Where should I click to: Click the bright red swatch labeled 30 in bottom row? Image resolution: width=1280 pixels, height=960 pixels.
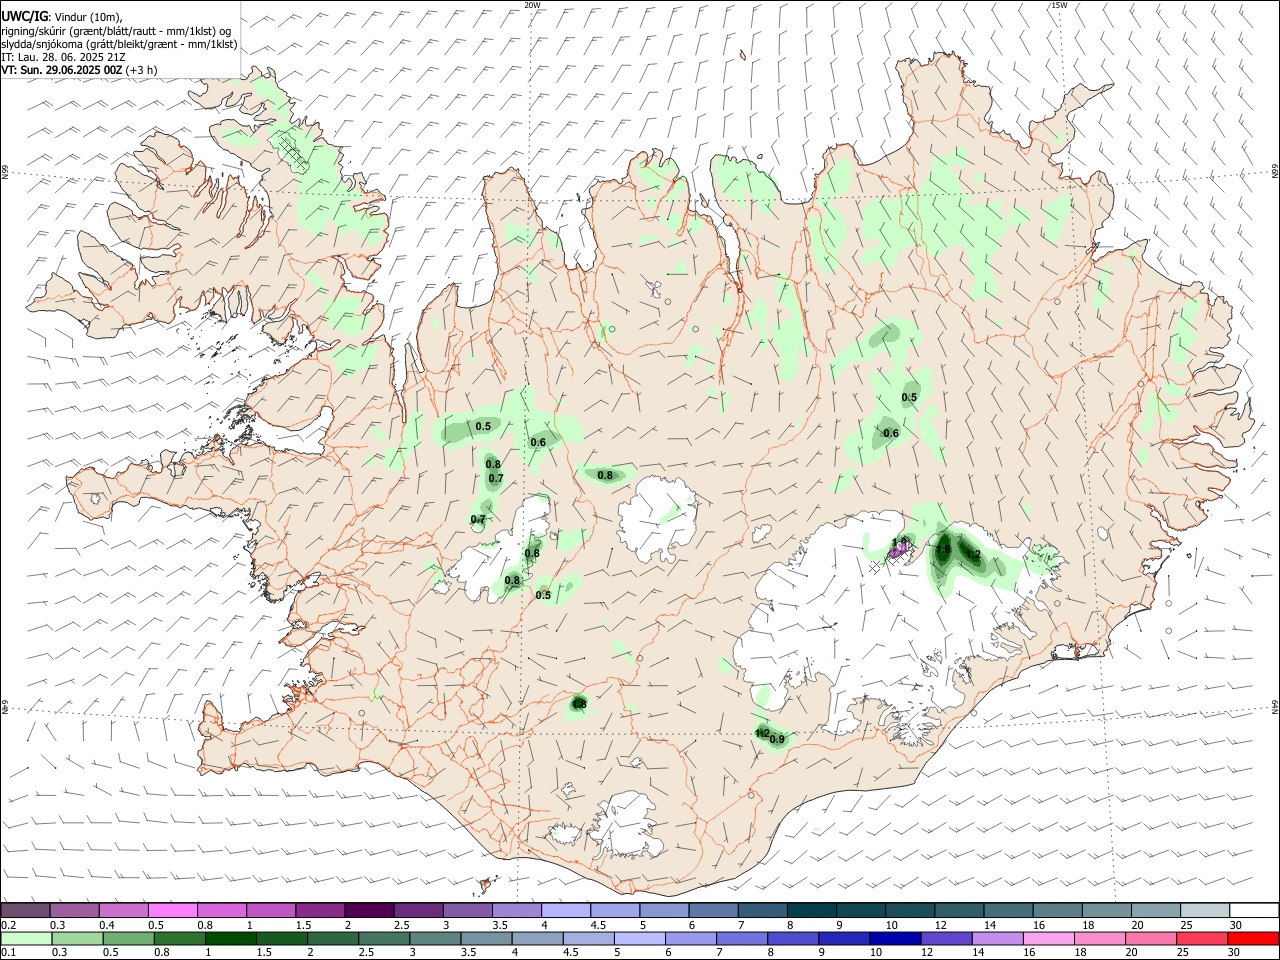point(1252,938)
